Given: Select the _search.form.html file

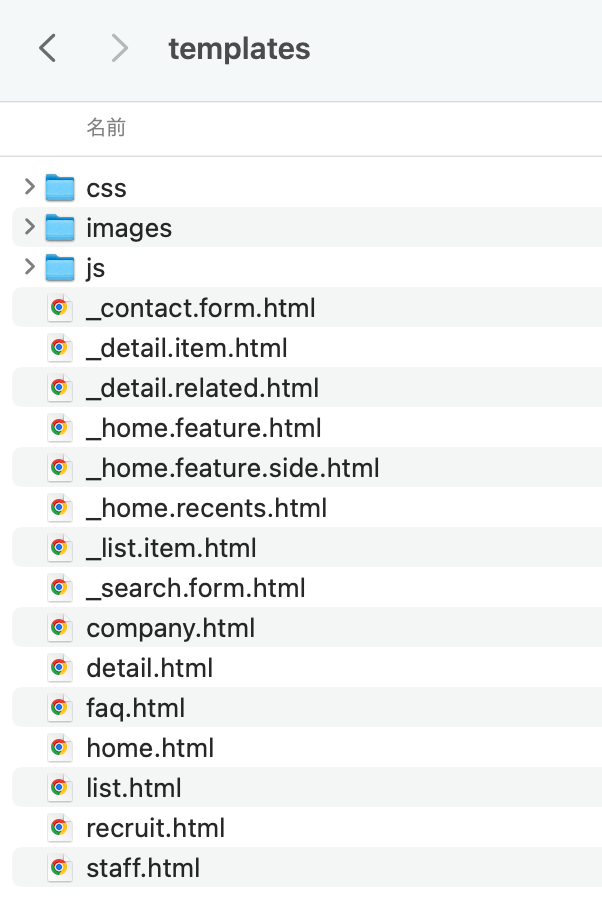Looking at the screenshot, I should (196, 588).
